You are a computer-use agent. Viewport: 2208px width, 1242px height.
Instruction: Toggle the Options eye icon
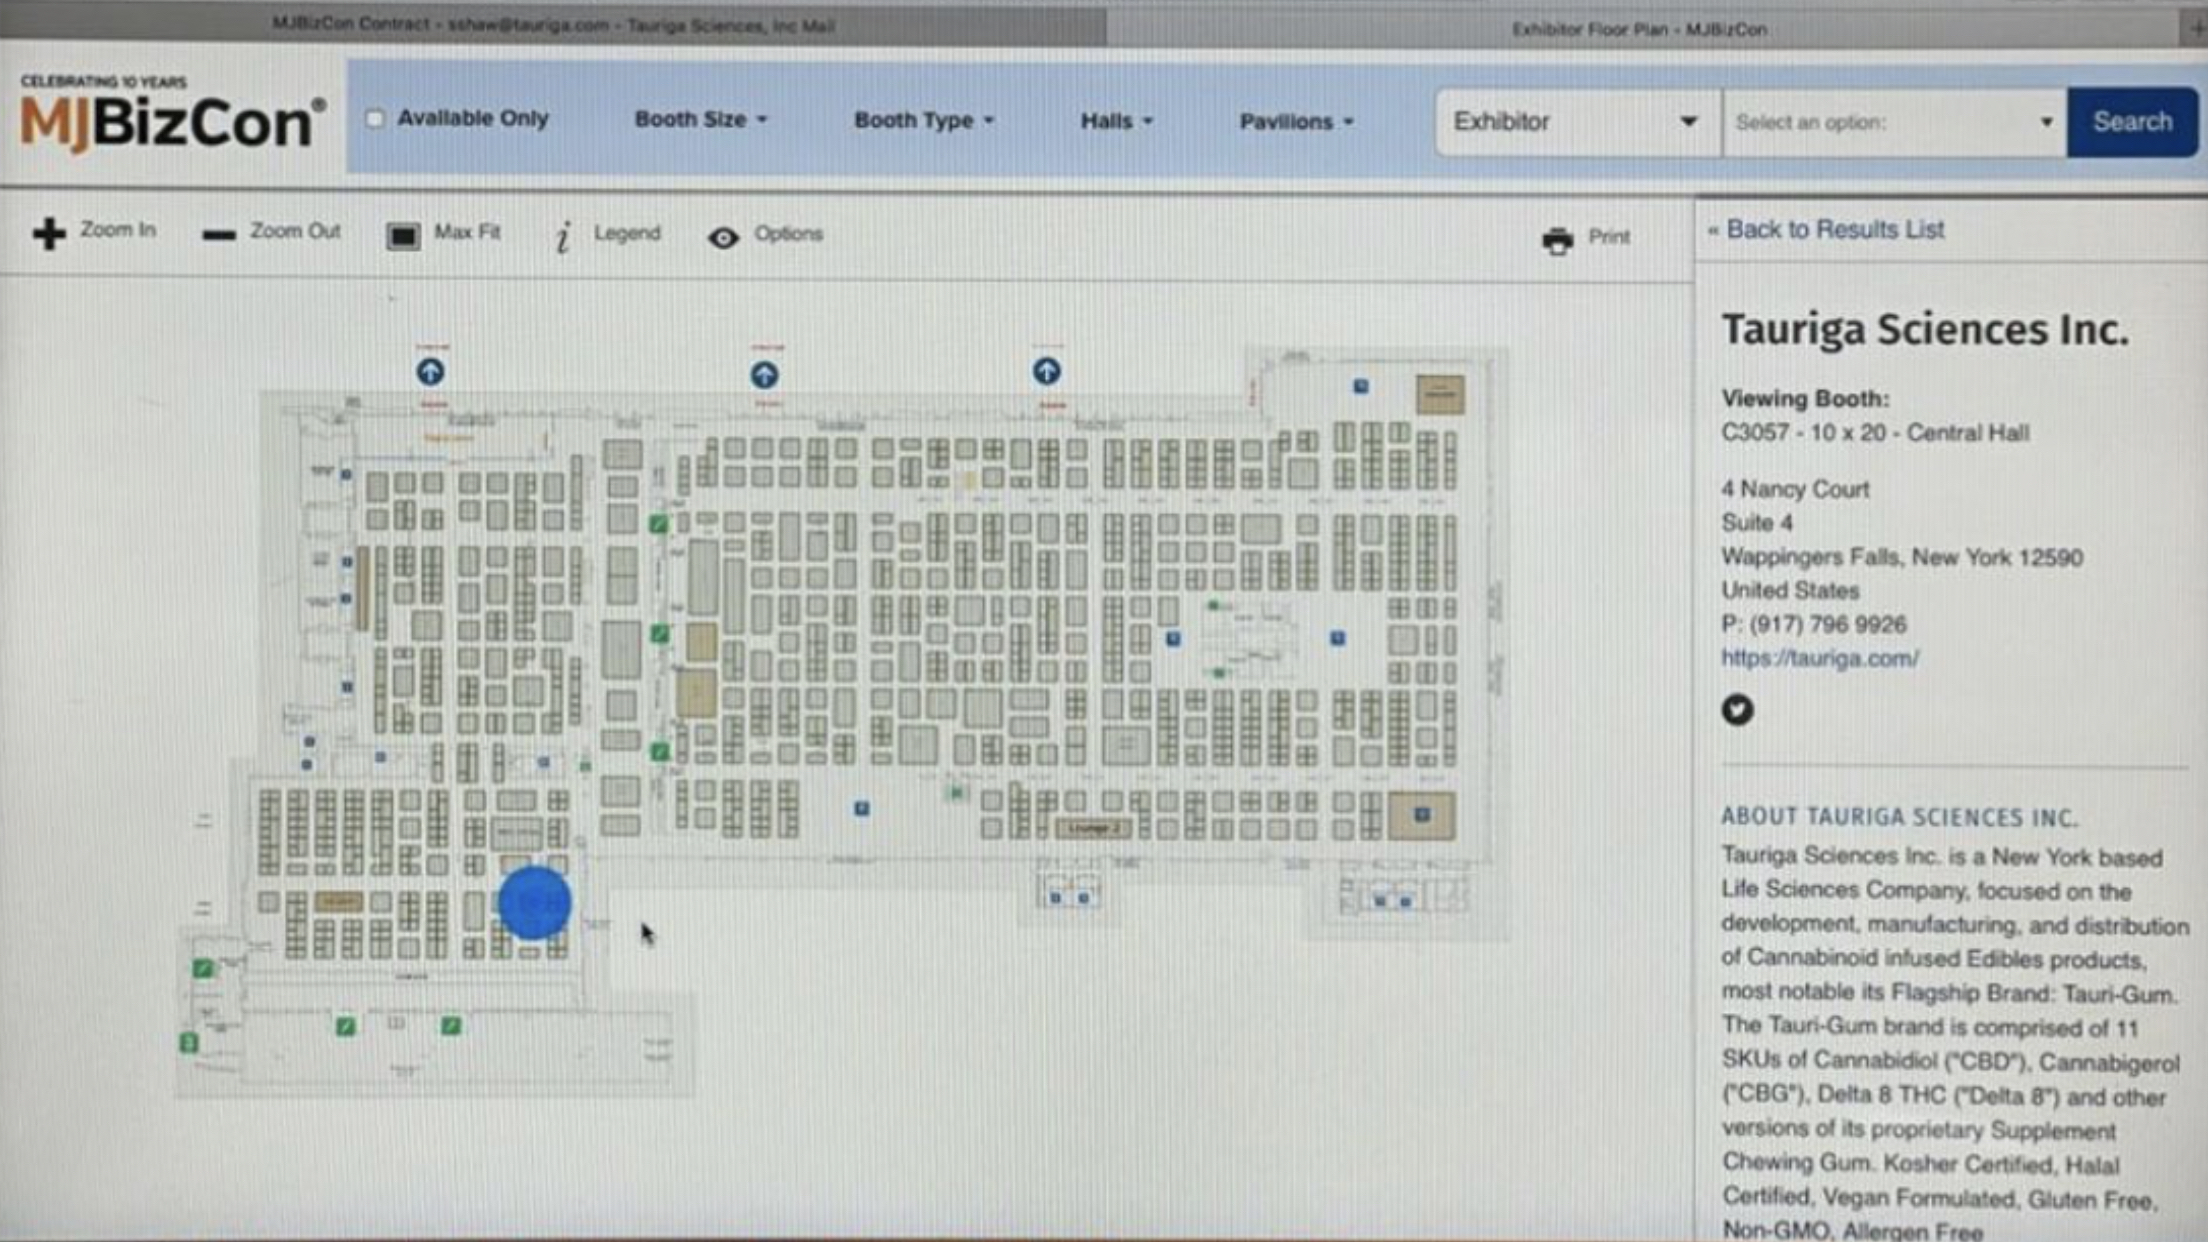point(723,237)
